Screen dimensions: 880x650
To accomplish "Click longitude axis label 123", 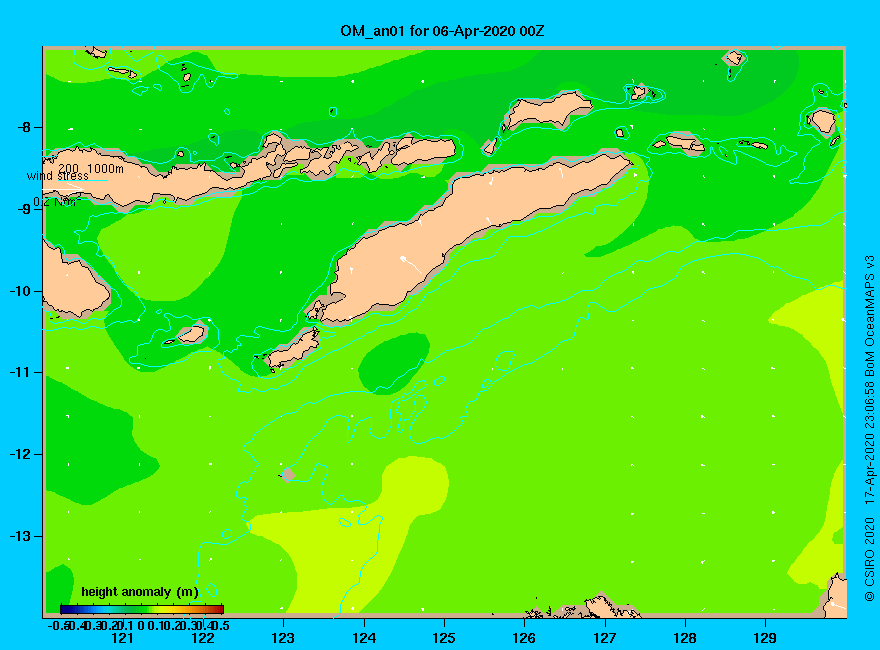I will (283, 638).
